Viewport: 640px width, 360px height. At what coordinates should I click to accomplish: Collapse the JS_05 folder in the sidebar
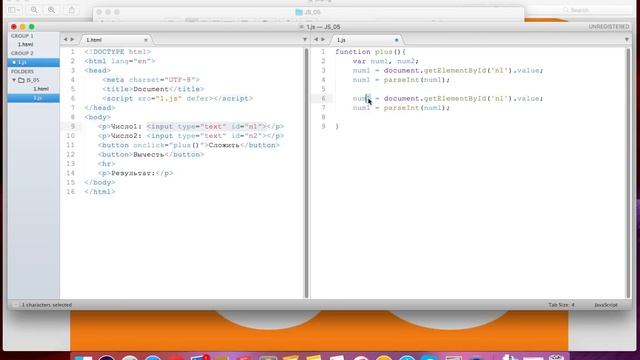point(14,80)
